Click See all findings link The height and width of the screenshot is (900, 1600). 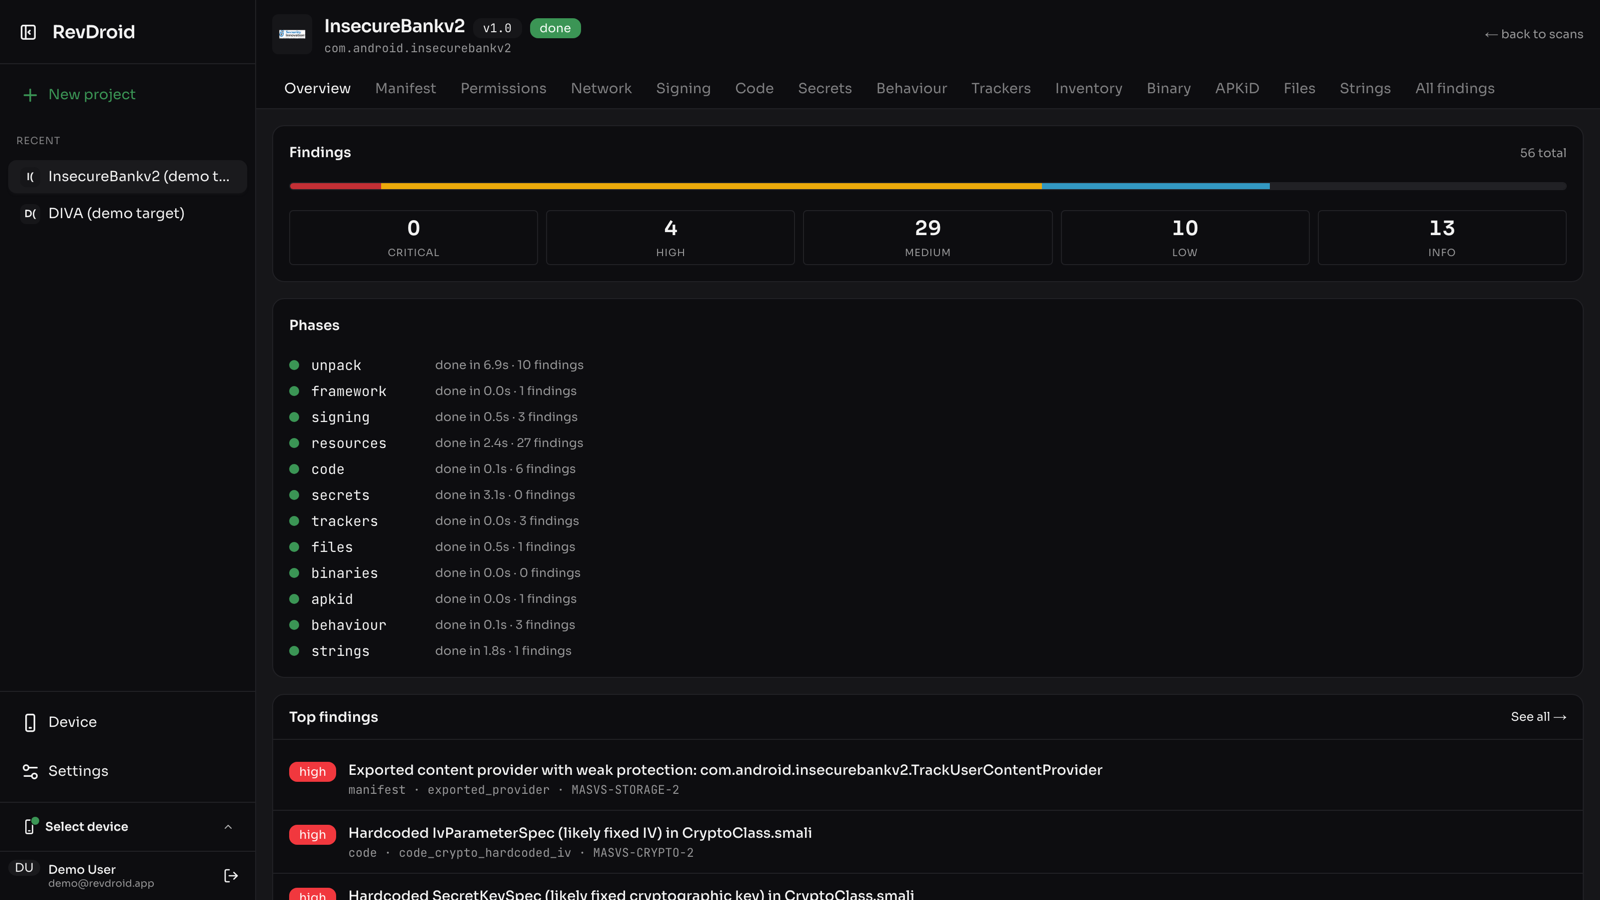click(x=1538, y=717)
